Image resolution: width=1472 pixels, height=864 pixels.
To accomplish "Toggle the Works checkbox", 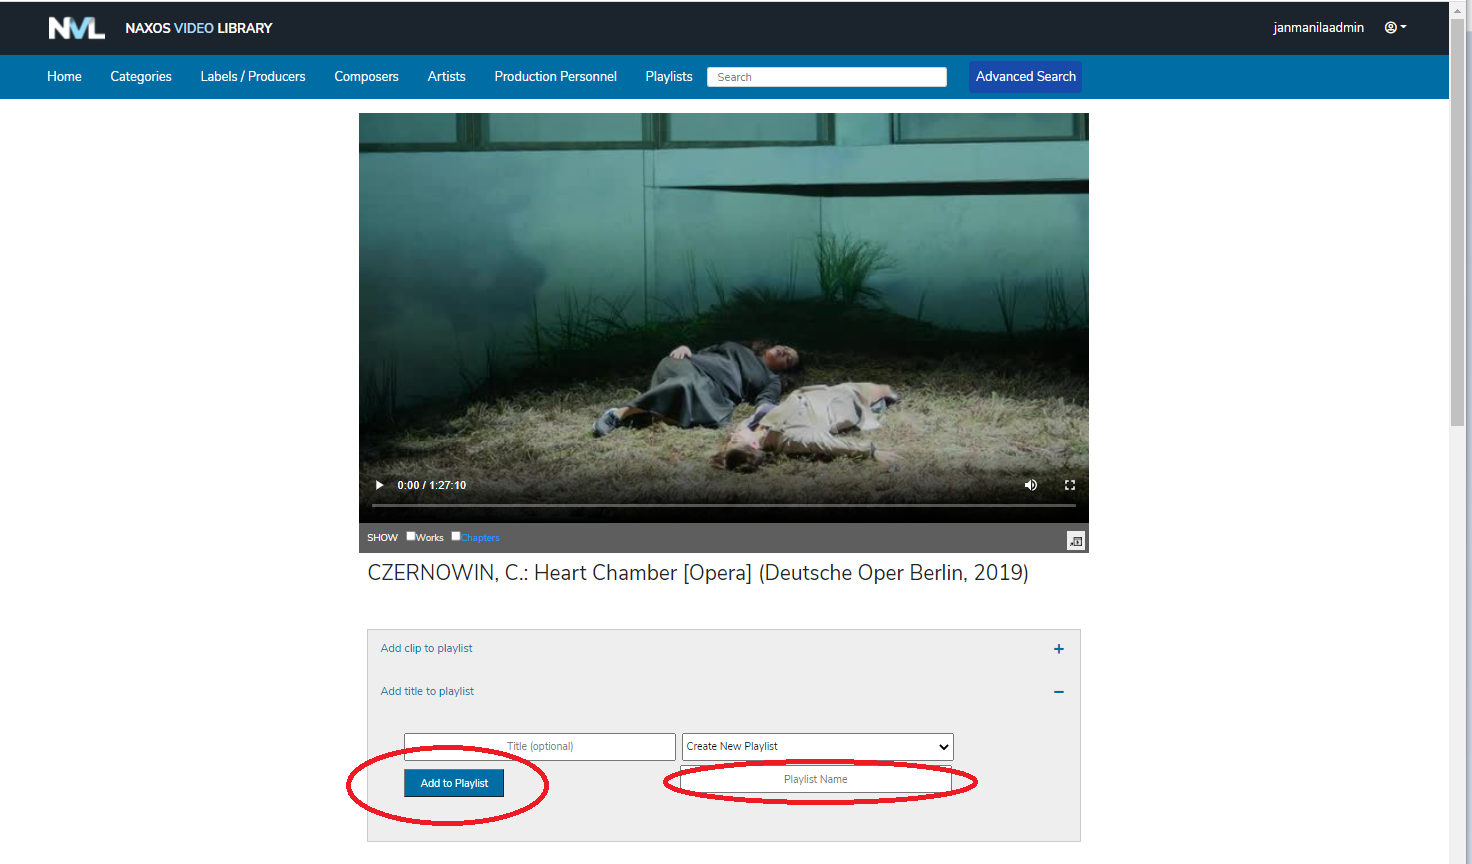I will [411, 536].
